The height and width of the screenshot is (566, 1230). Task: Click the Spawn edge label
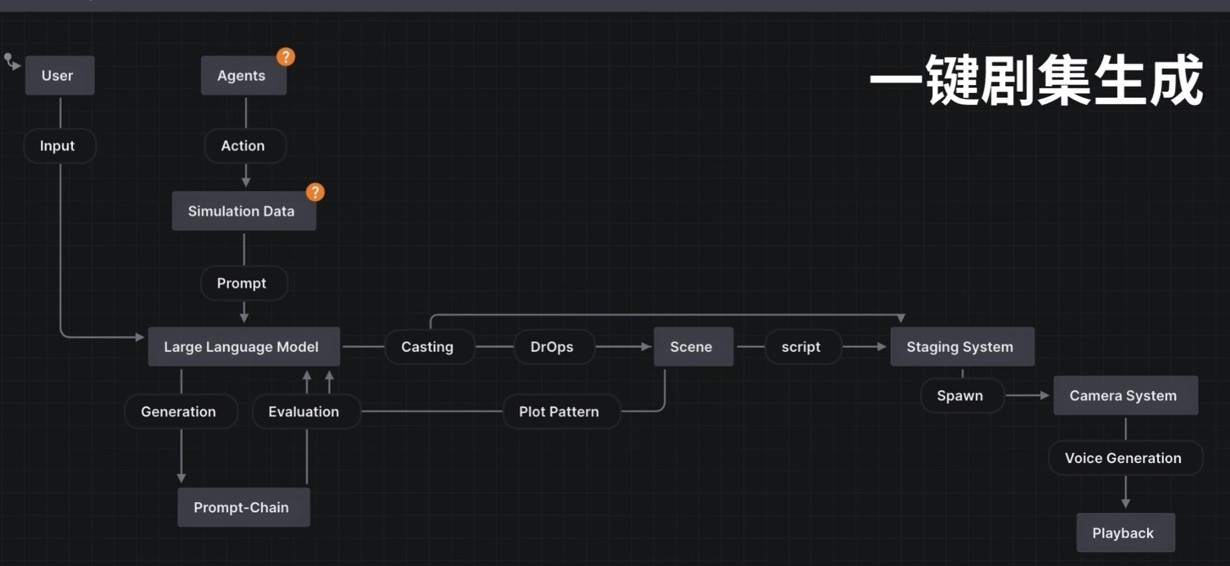(962, 396)
